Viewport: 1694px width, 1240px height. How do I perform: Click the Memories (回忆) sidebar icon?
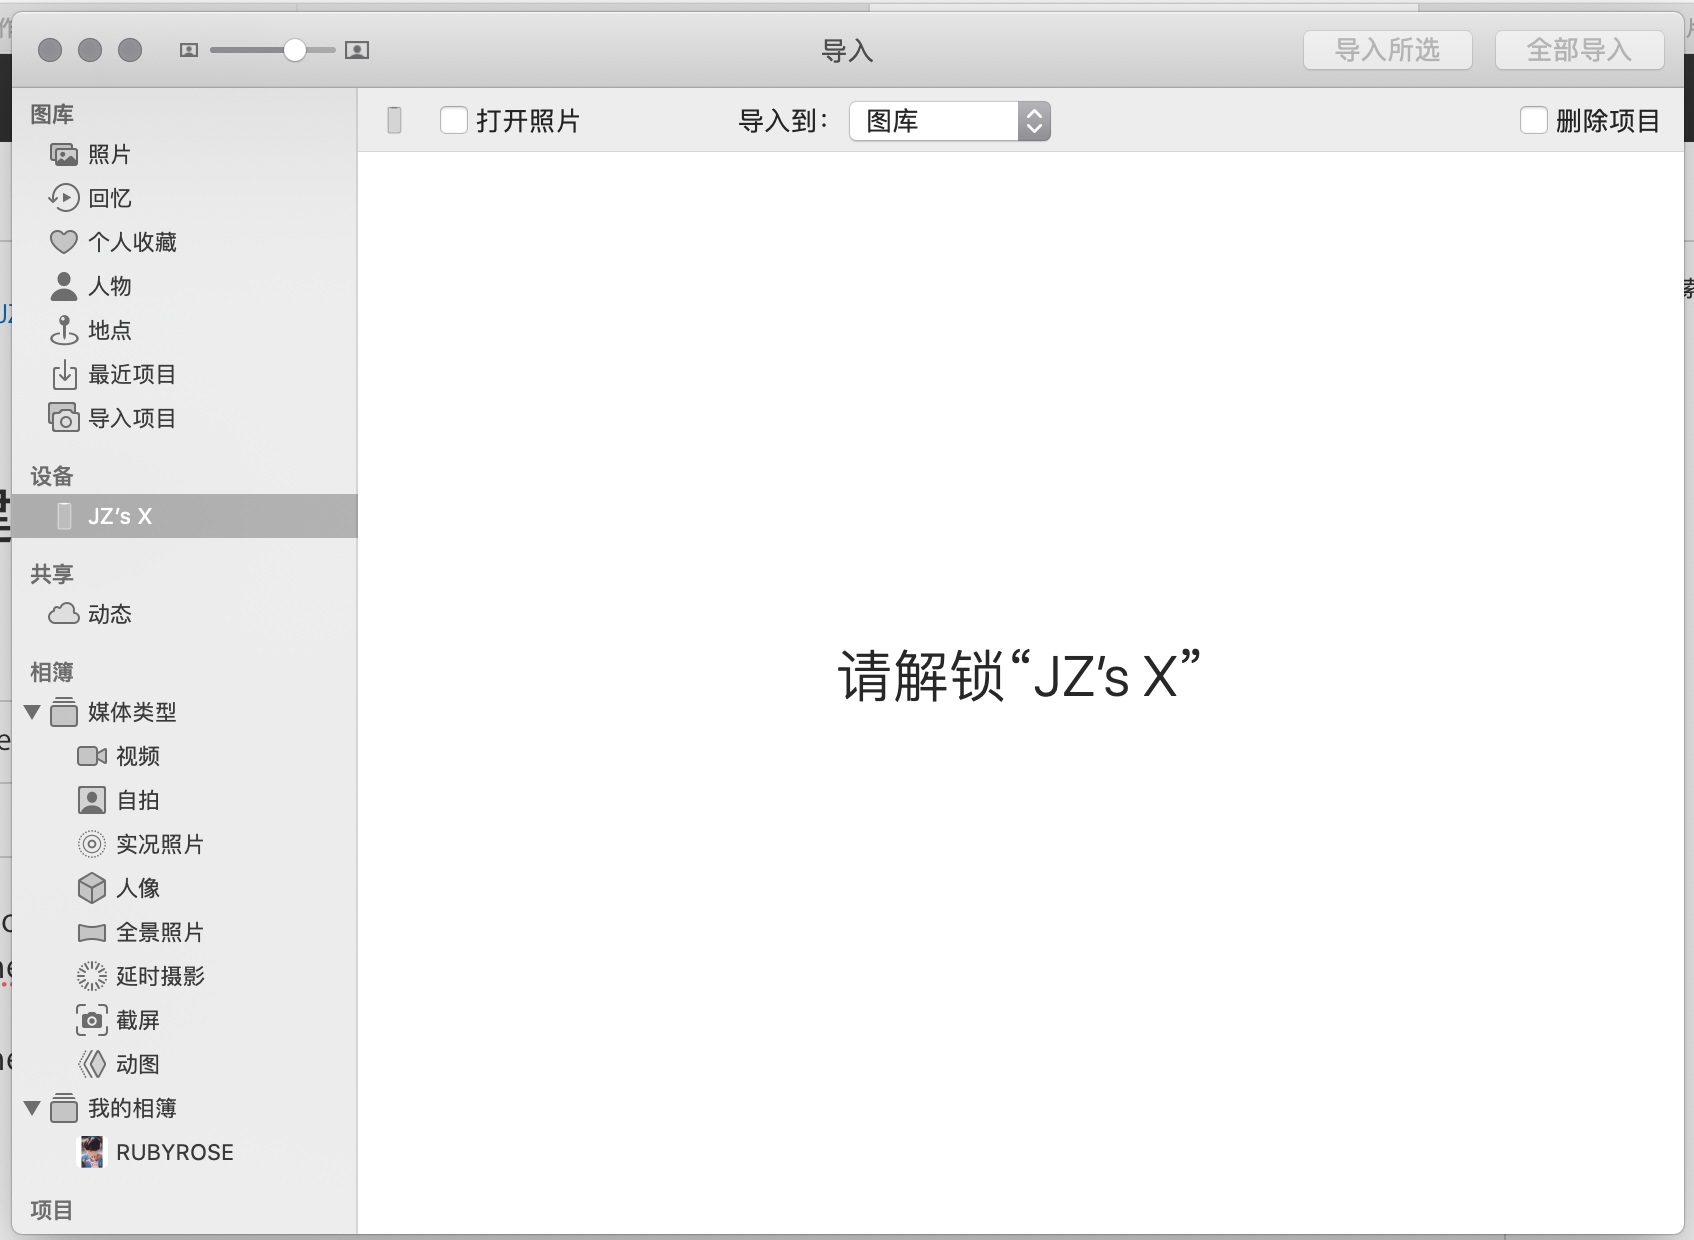point(64,198)
